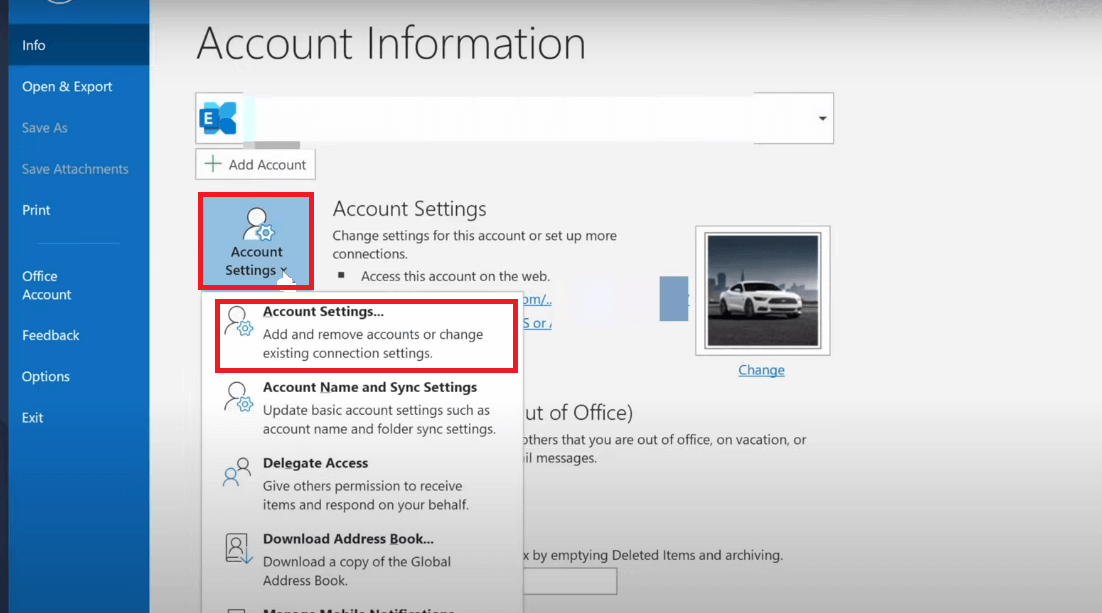The width and height of the screenshot is (1102, 613).
Task: Open the Open & Export page
Action: tap(67, 87)
